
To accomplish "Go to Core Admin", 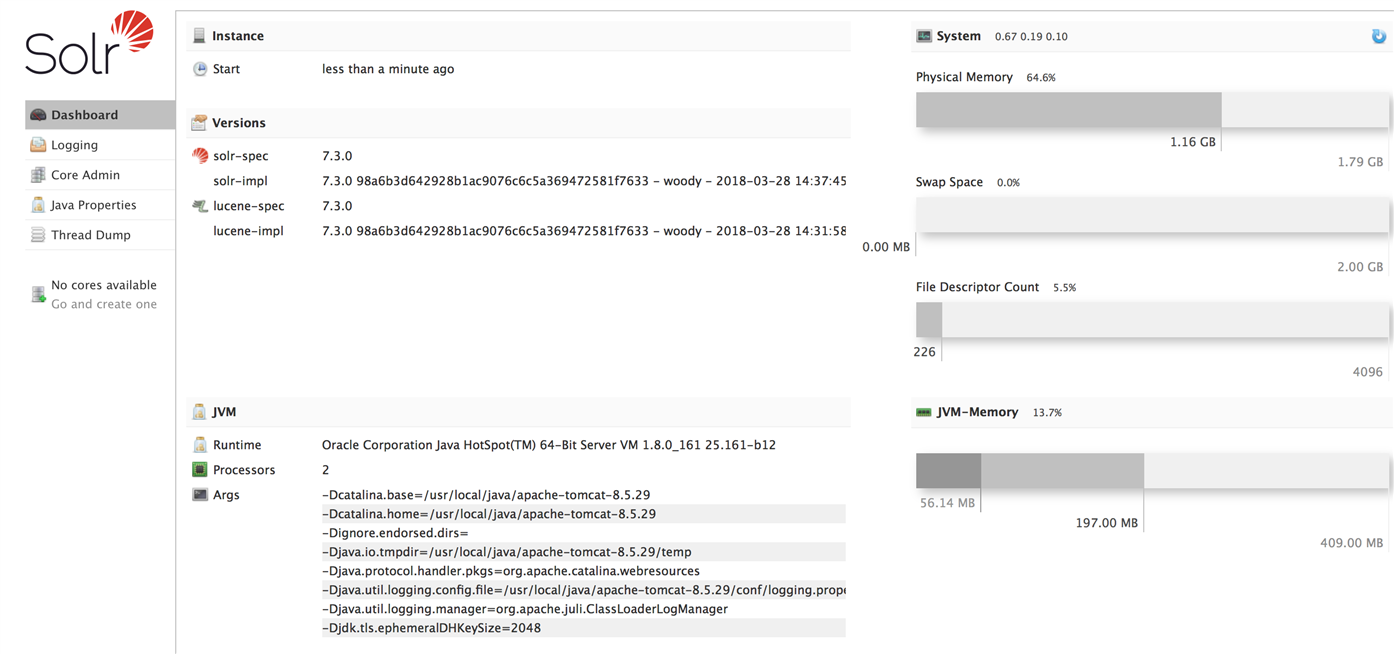I will pos(100,175).
